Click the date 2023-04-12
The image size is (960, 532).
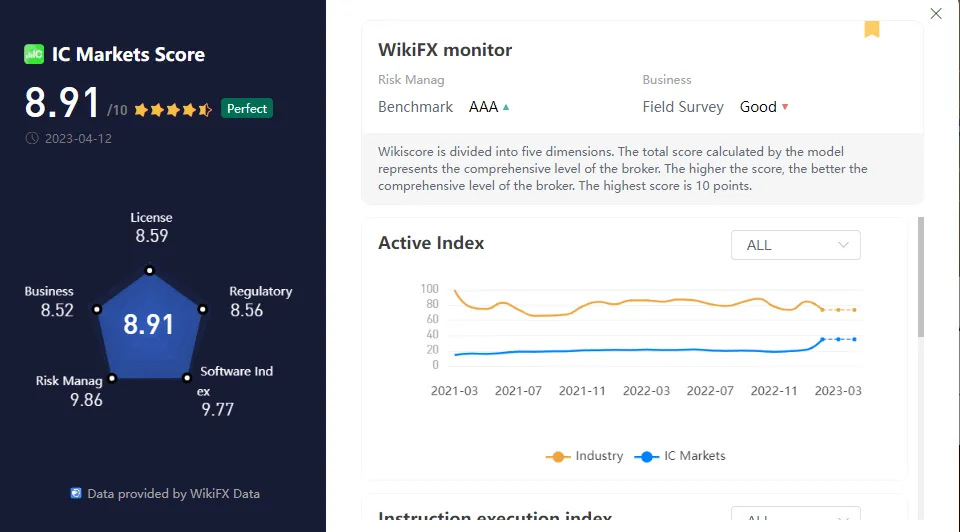pos(78,139)
